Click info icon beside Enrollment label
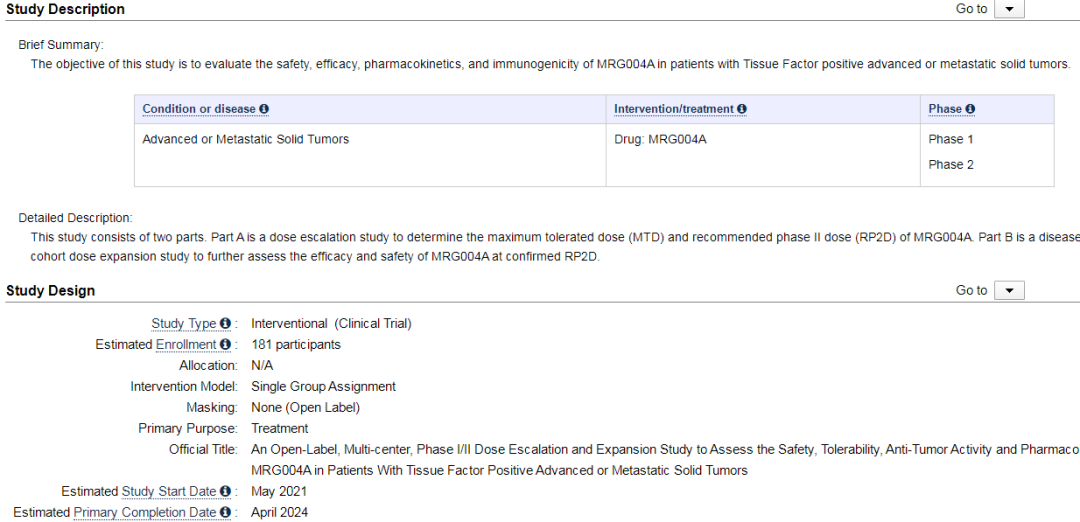This screenshot has height=522, width=1080. [225, 345]
